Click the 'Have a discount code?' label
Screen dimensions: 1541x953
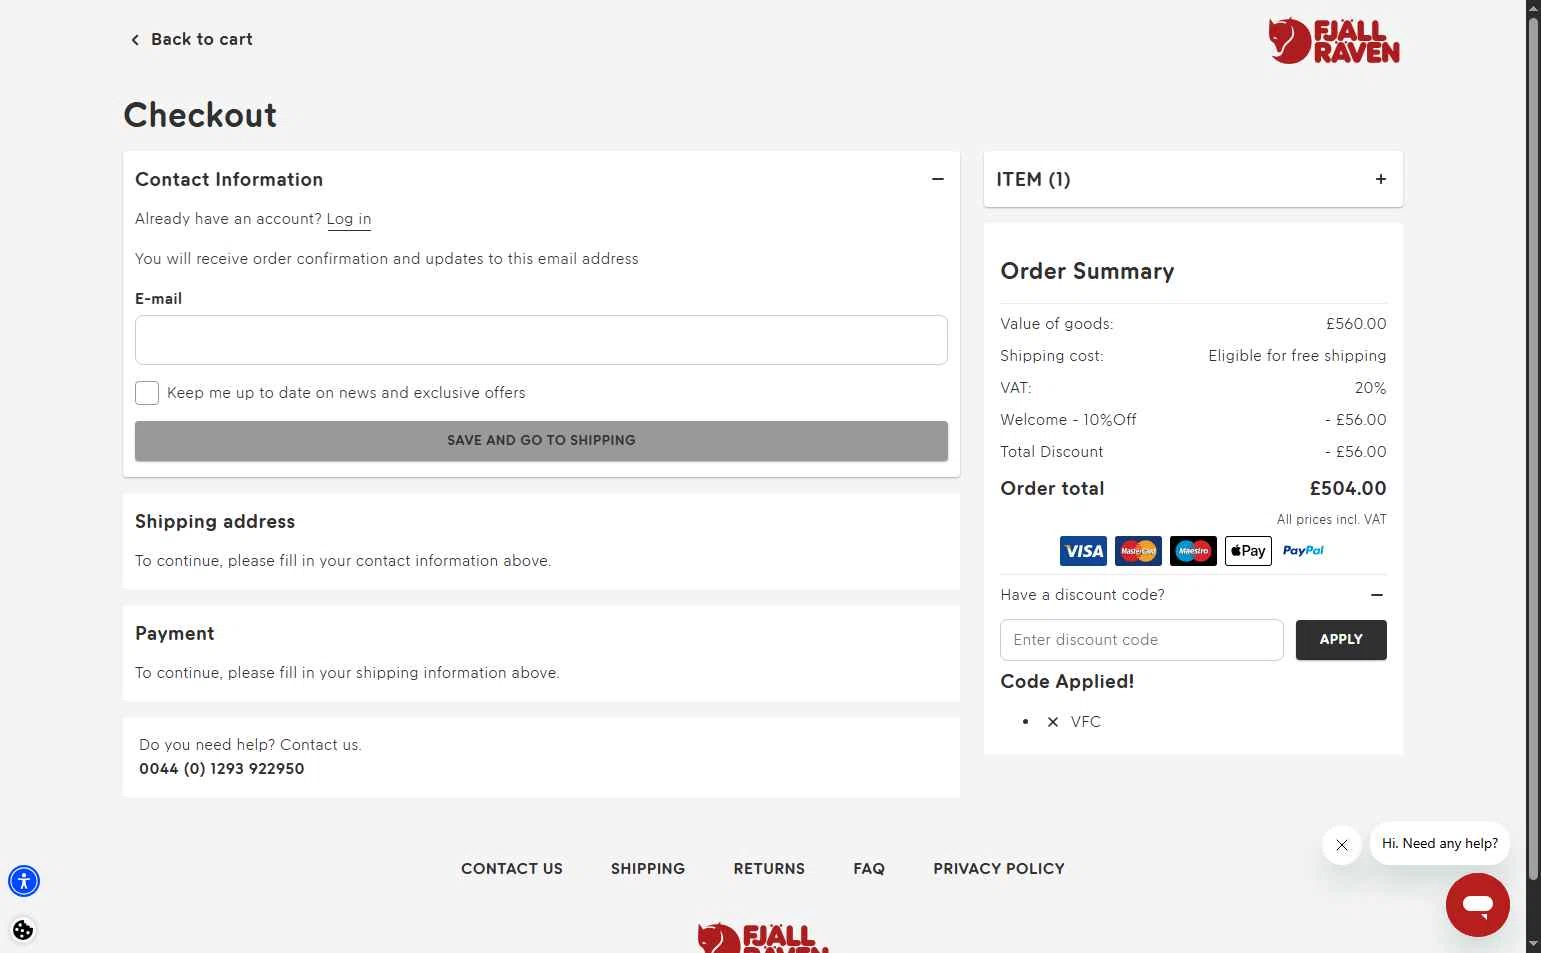1082,595
